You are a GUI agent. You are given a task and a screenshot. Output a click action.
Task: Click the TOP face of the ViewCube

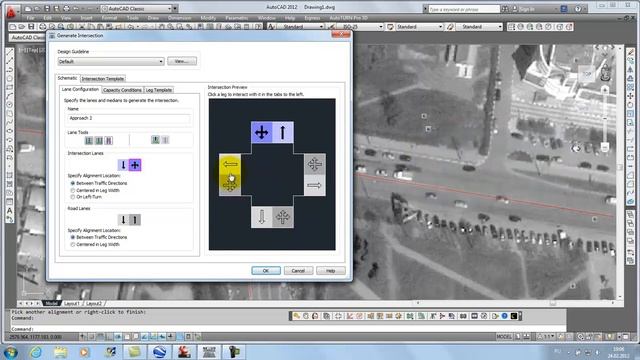[587, 74]
